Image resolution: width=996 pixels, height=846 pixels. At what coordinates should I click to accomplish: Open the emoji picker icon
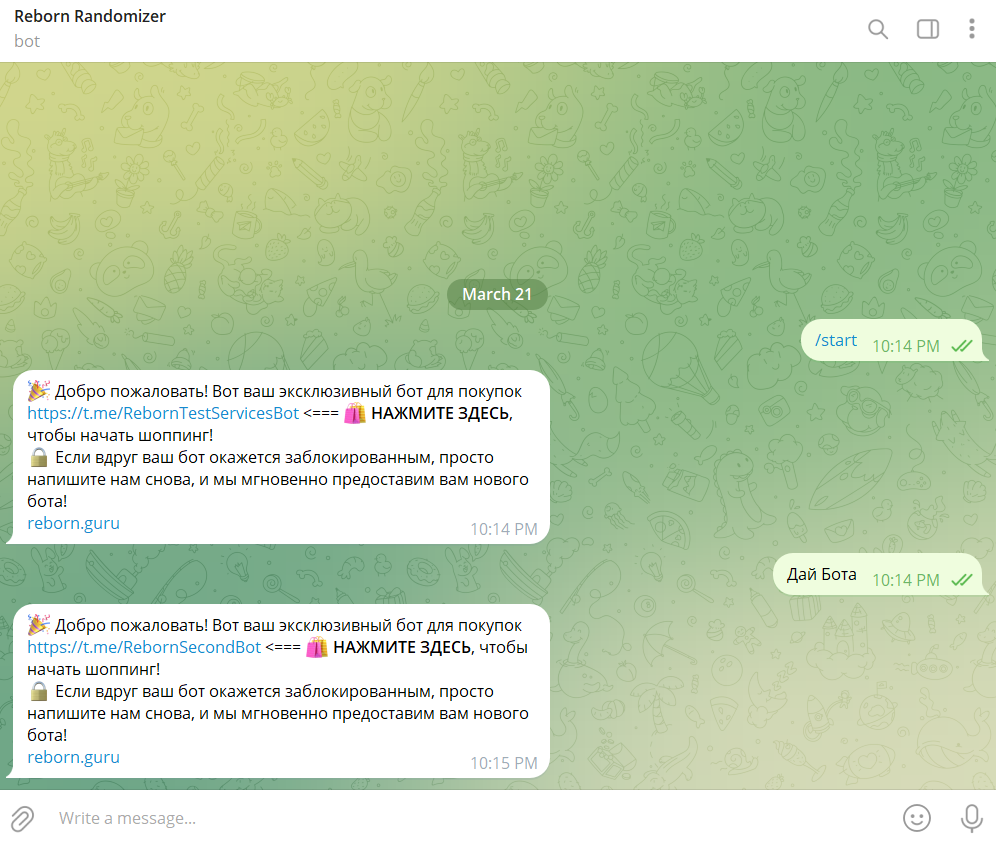pos(917,818)
